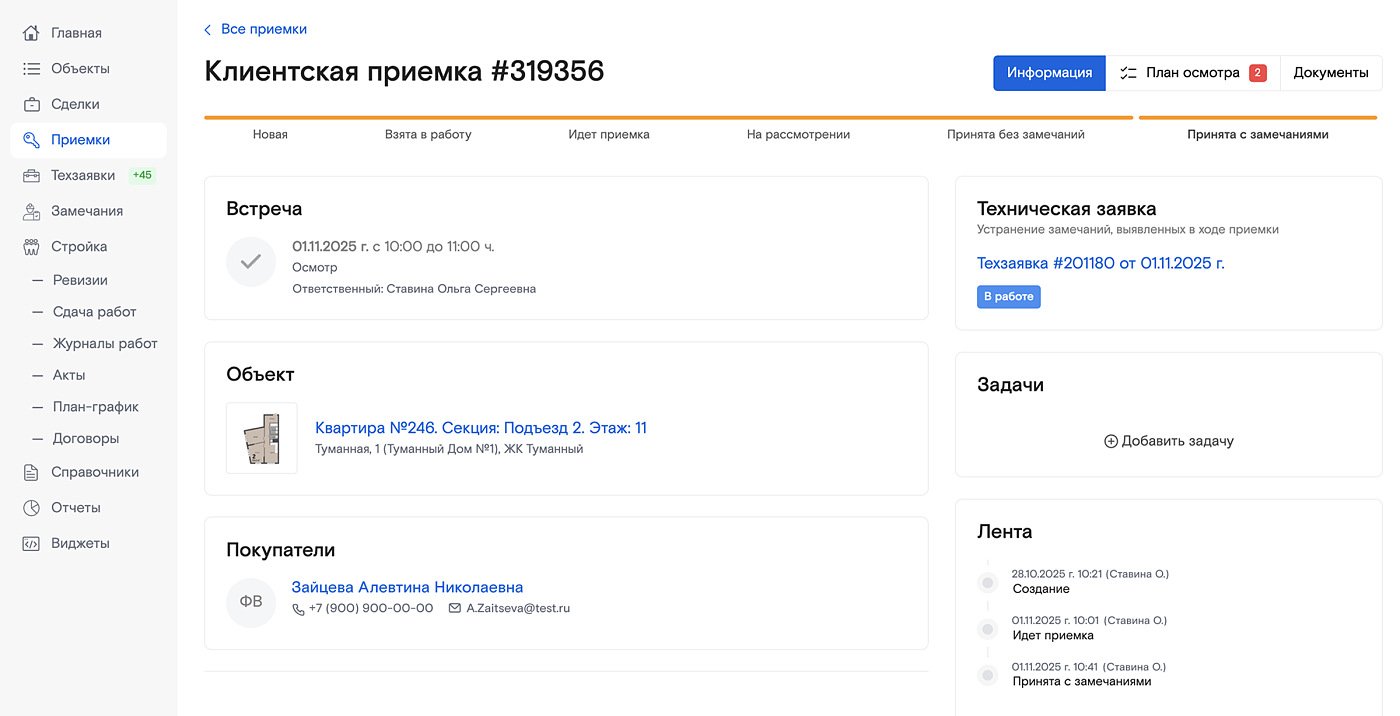Select the Информация tab

(1049, 73)
